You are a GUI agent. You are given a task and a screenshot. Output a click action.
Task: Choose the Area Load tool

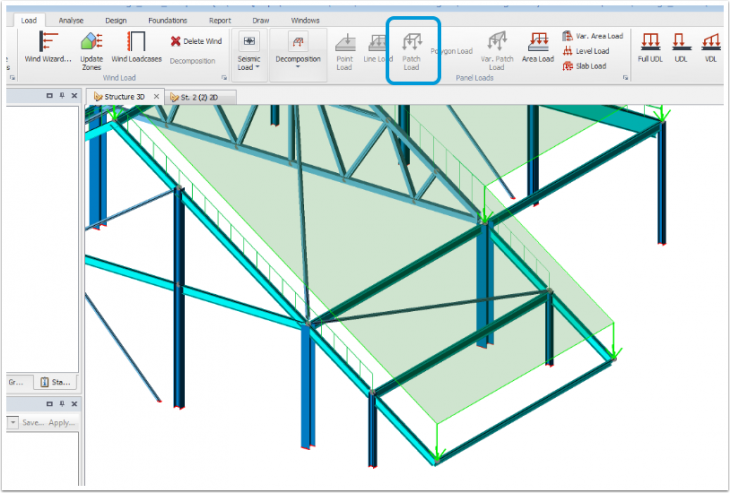538,47
